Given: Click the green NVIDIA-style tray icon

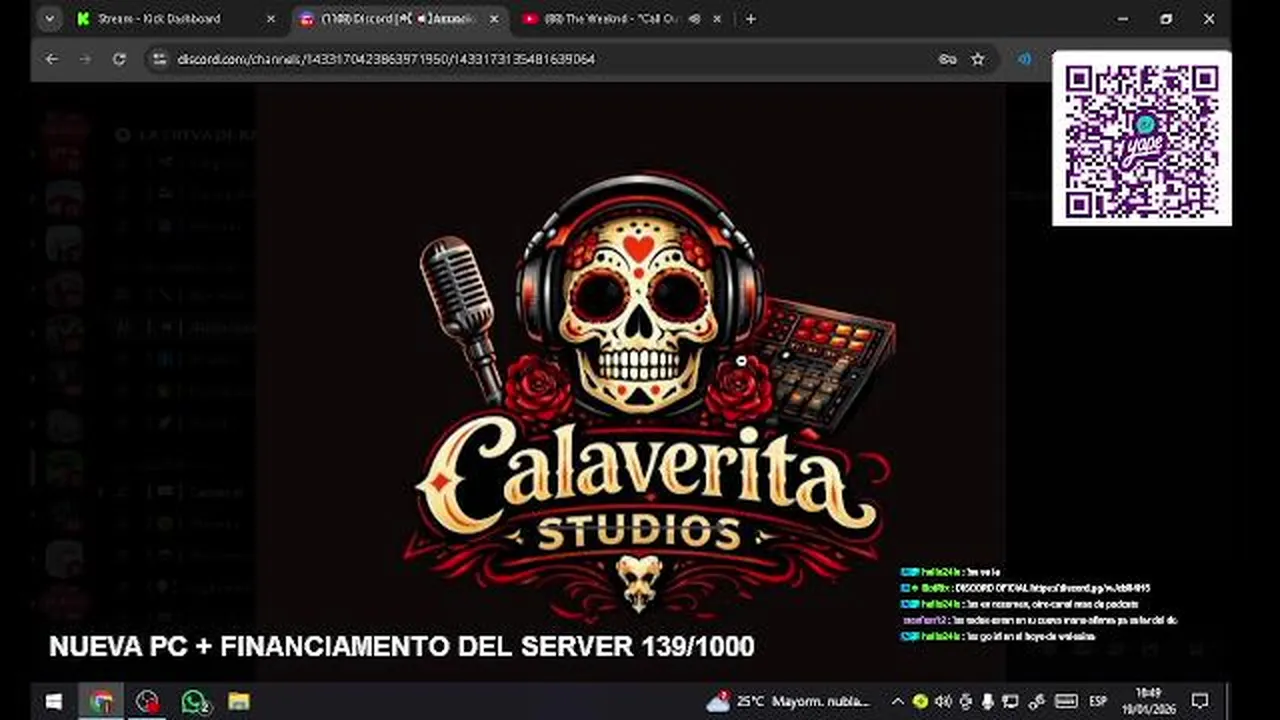Looking at the screenshot, I should coord(920,701).
